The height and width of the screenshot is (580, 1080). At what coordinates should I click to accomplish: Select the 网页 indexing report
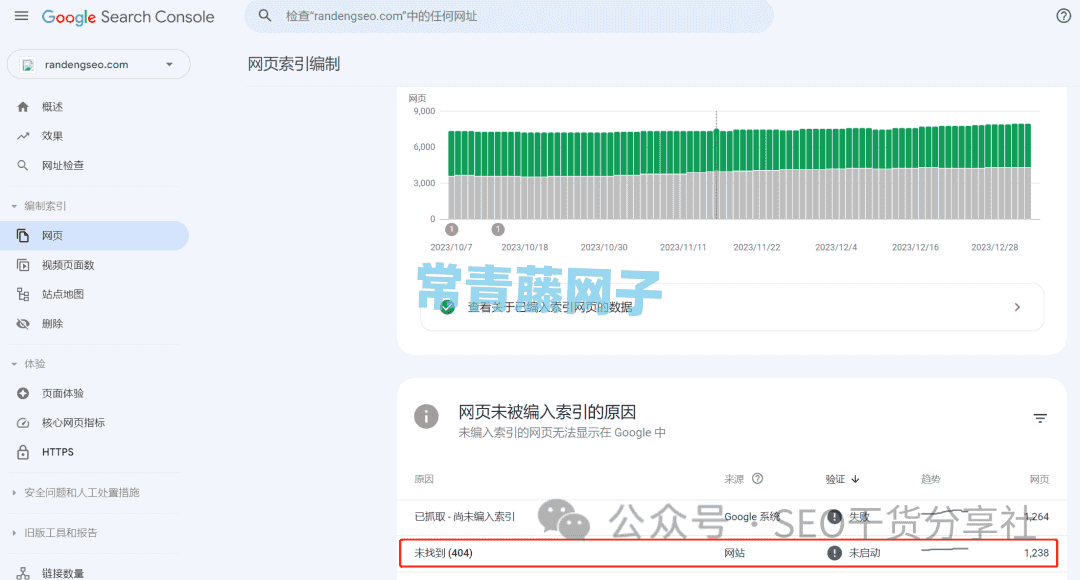coord(94,236)
